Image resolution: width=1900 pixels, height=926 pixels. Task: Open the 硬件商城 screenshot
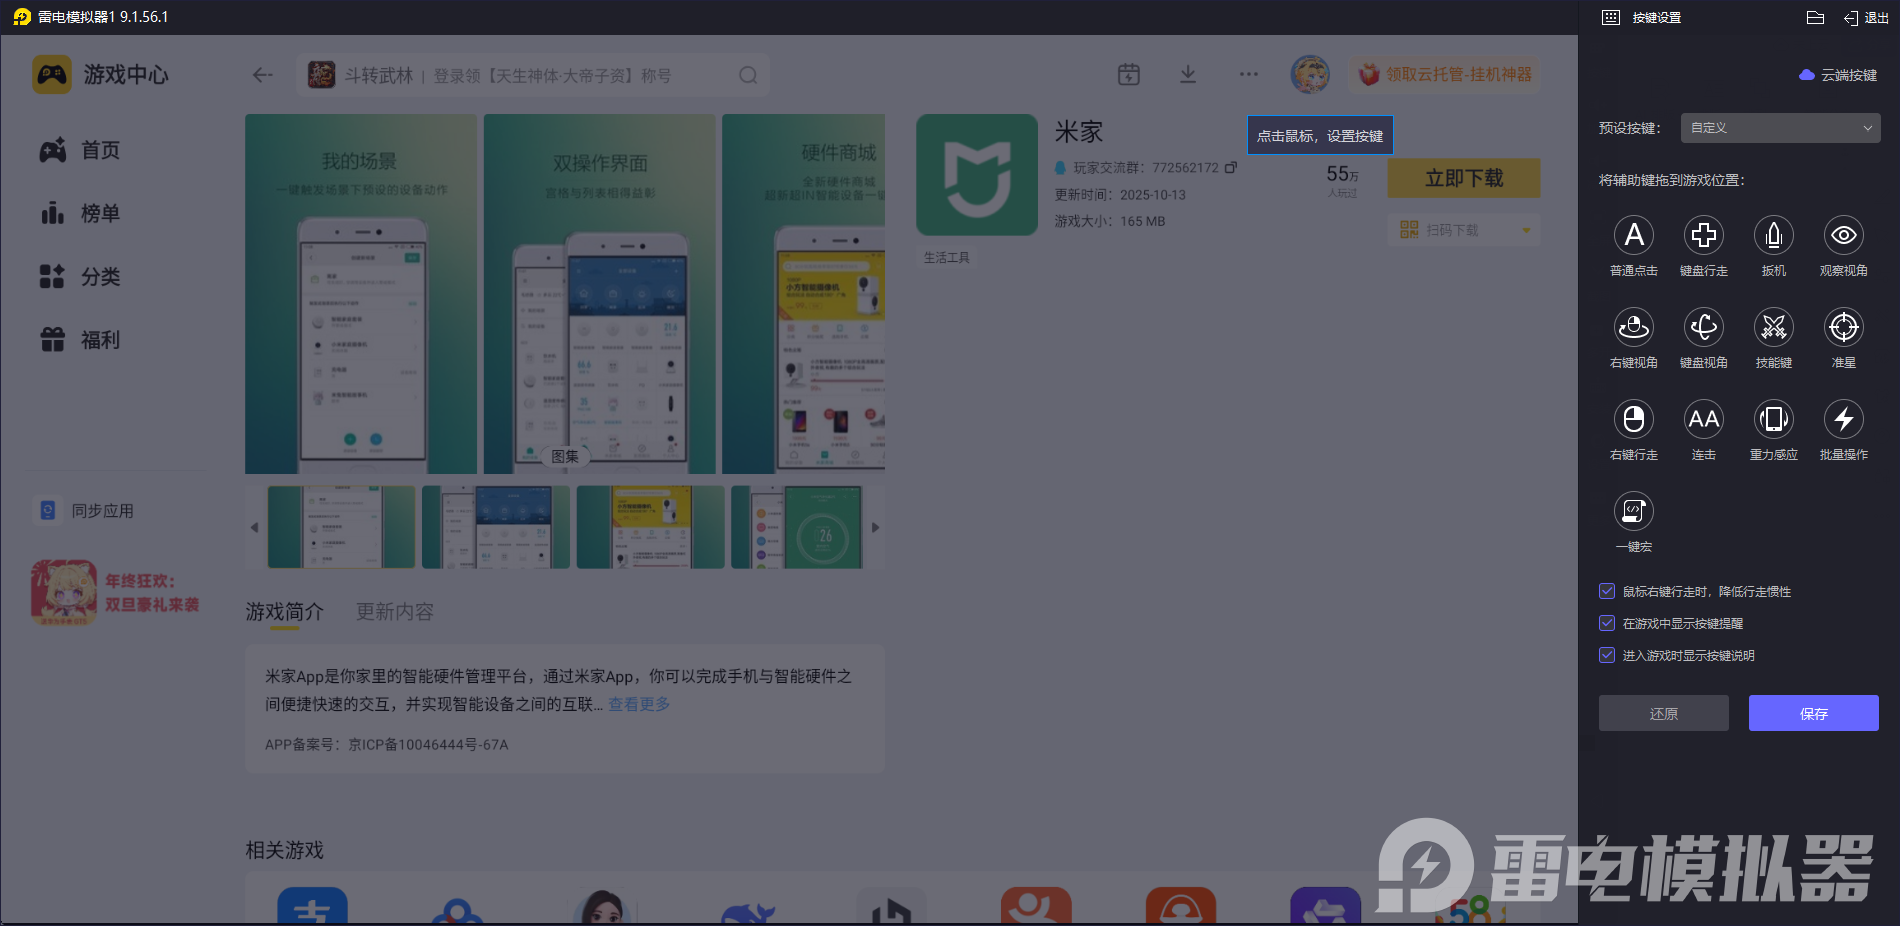tap(804, 294)
